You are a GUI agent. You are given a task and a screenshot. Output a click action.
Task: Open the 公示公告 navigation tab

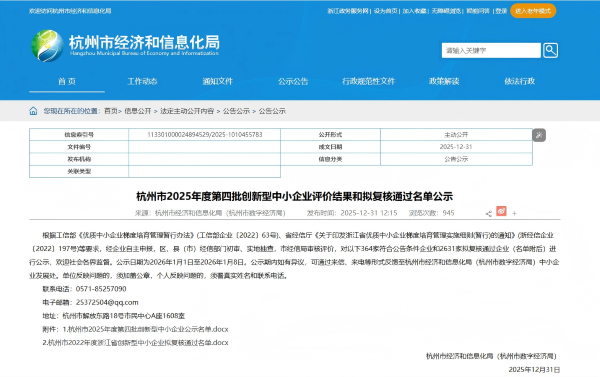293,81
